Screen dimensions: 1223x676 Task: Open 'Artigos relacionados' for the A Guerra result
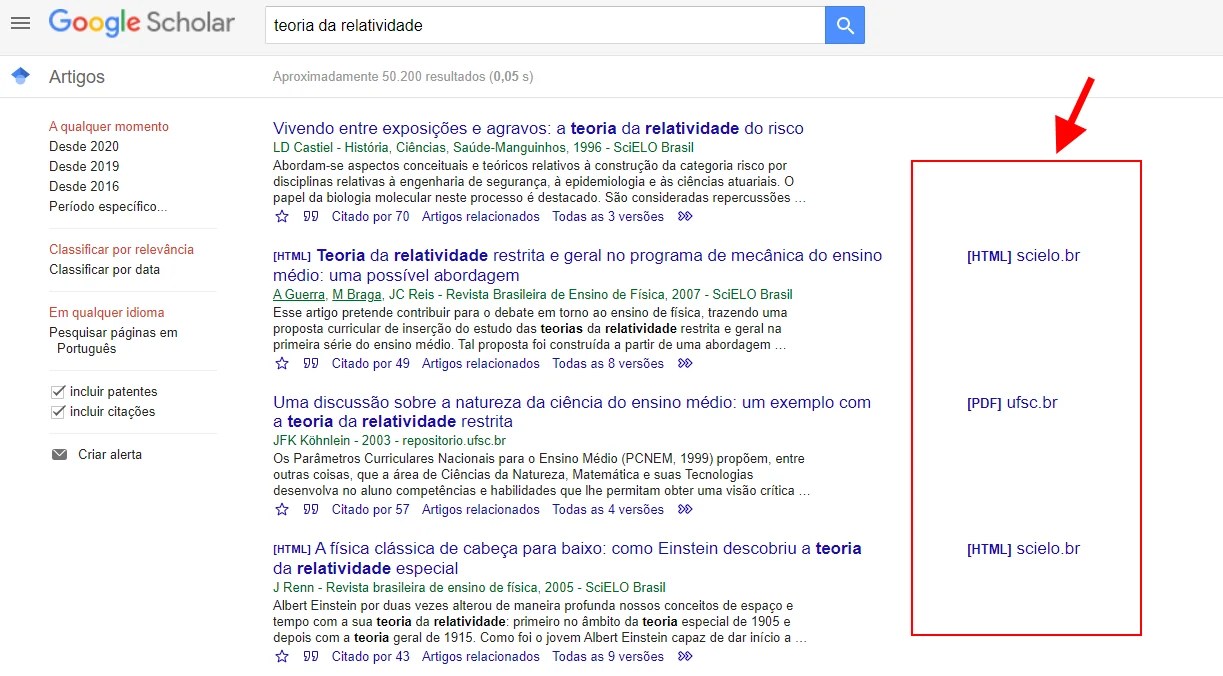480,363
